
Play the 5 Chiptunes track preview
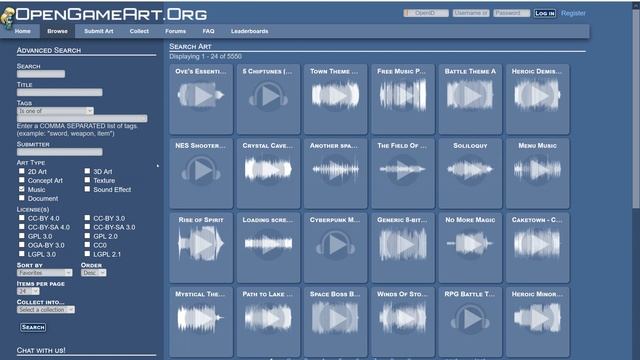268,96
